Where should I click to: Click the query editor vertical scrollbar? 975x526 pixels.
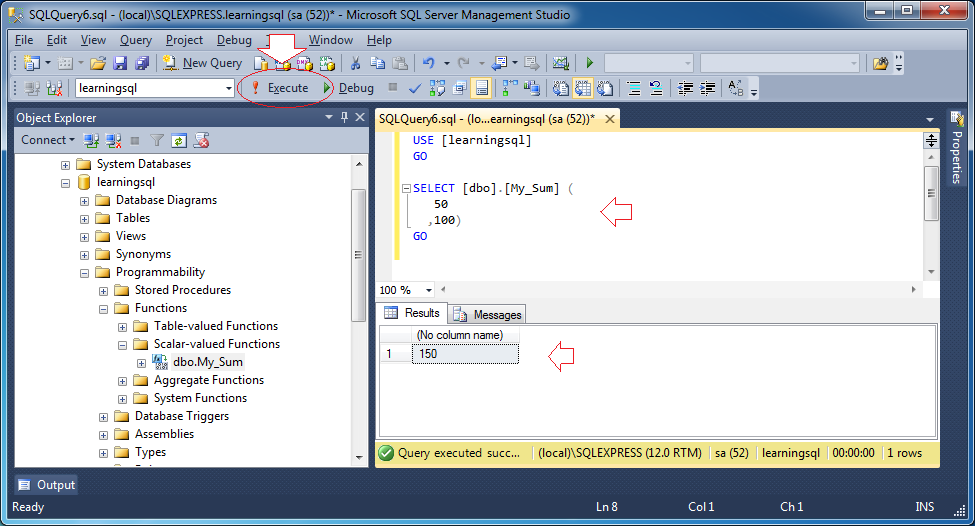(931, 193)
